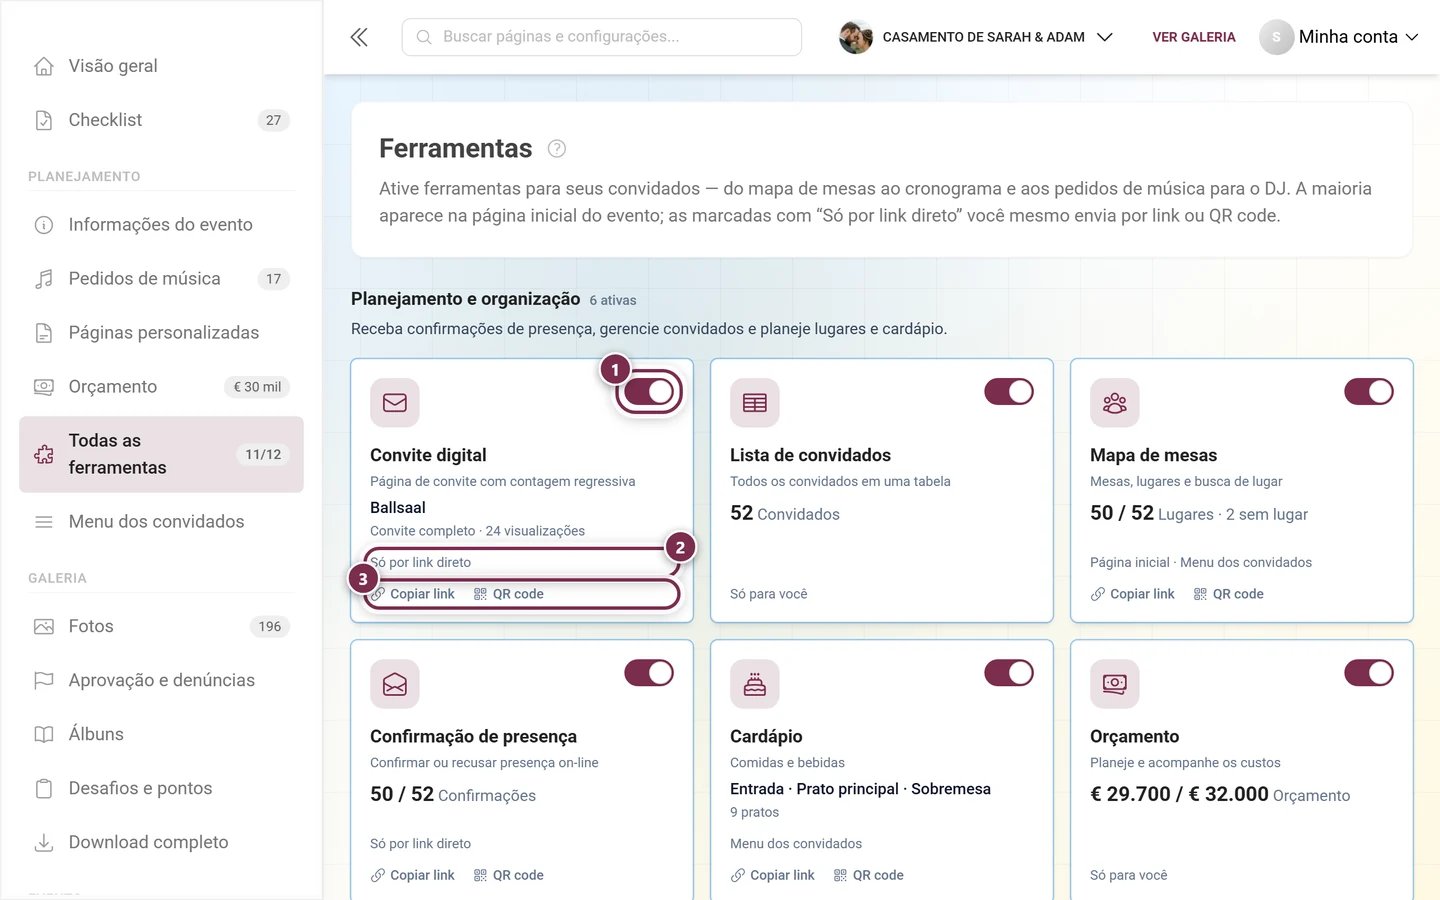This screenshot has height=900, width=1440.
Task: Open Álbuns in the sidebar
Action: [161, 735]
